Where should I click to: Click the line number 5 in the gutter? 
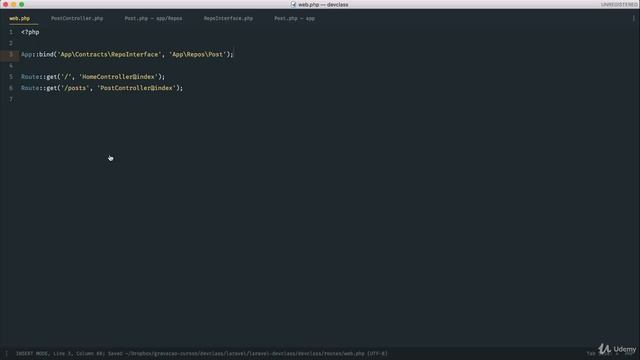pyautogui.click(x=11, y=77)
